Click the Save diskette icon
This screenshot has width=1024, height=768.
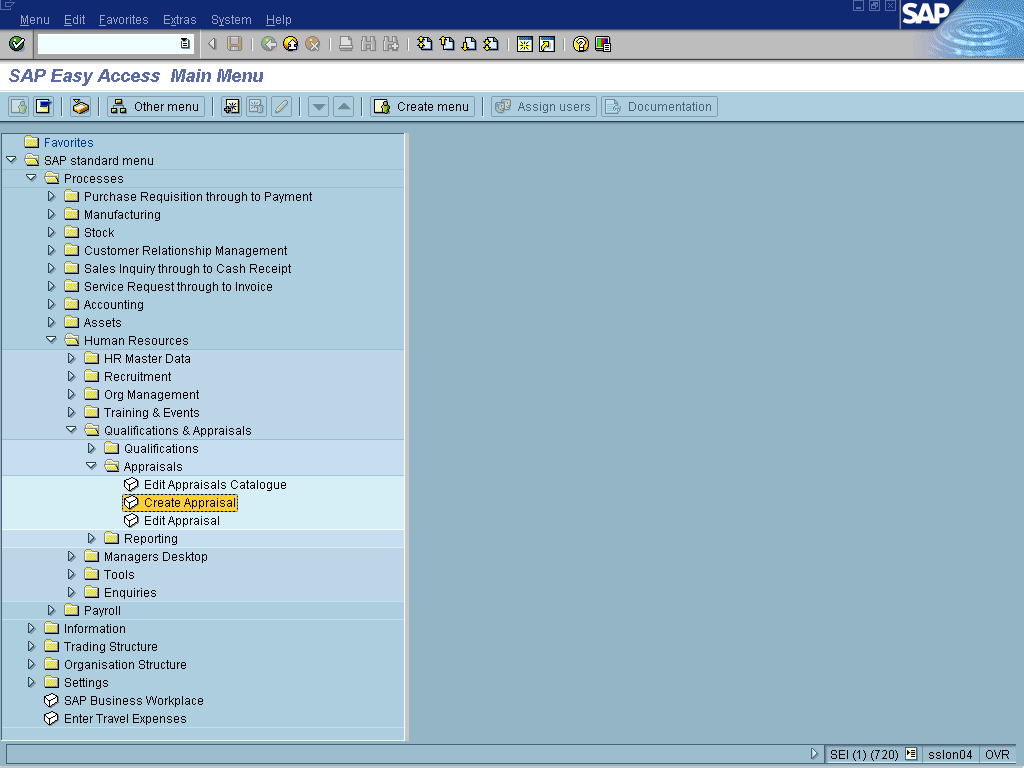click(234, 44)
